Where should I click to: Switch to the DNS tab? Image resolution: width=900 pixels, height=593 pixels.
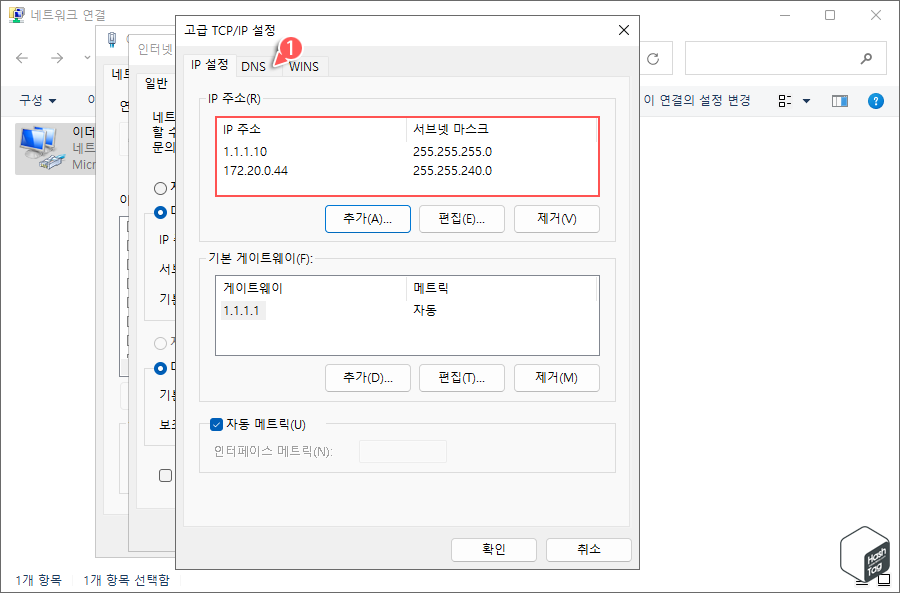(x=253, y=66)
